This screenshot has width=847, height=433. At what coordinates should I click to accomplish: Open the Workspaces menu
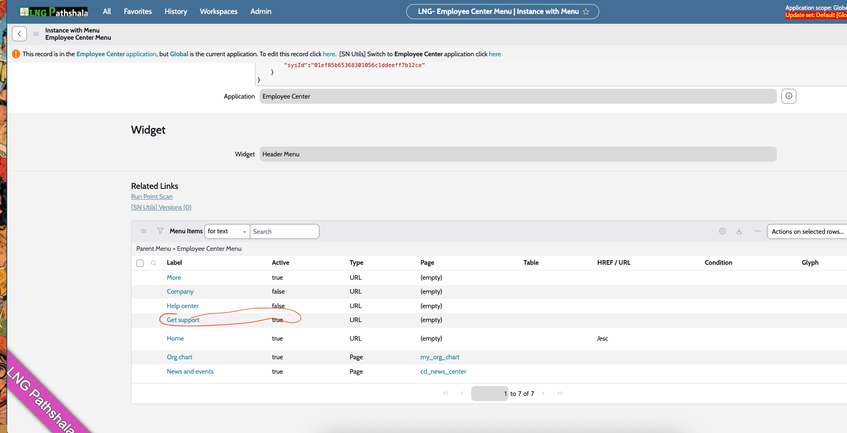(x=218, y=11)
